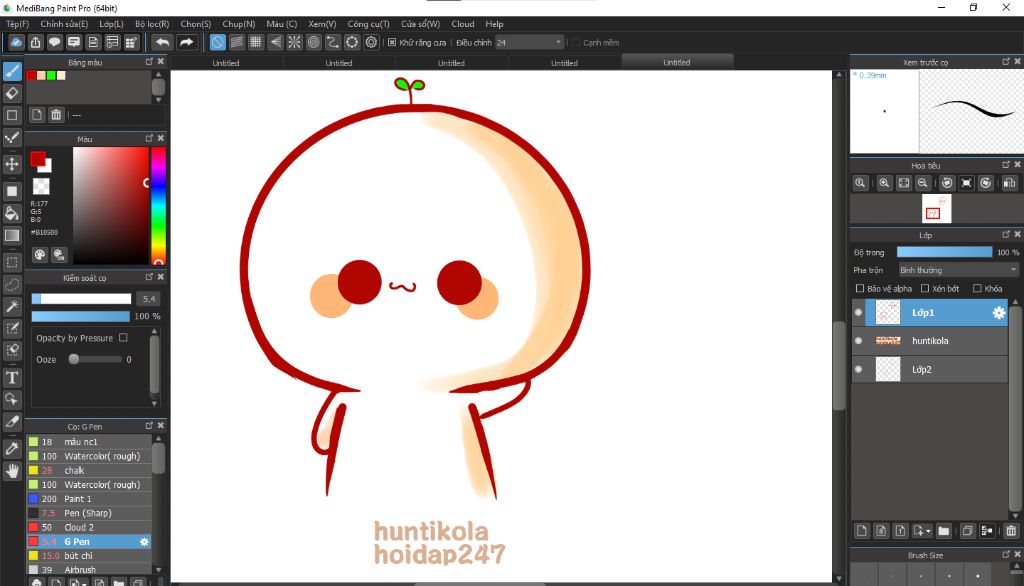Duplicate layer icon in layer panel
Image resolution: width=1024 pixels, height=586 pixels.
[968, 530]
